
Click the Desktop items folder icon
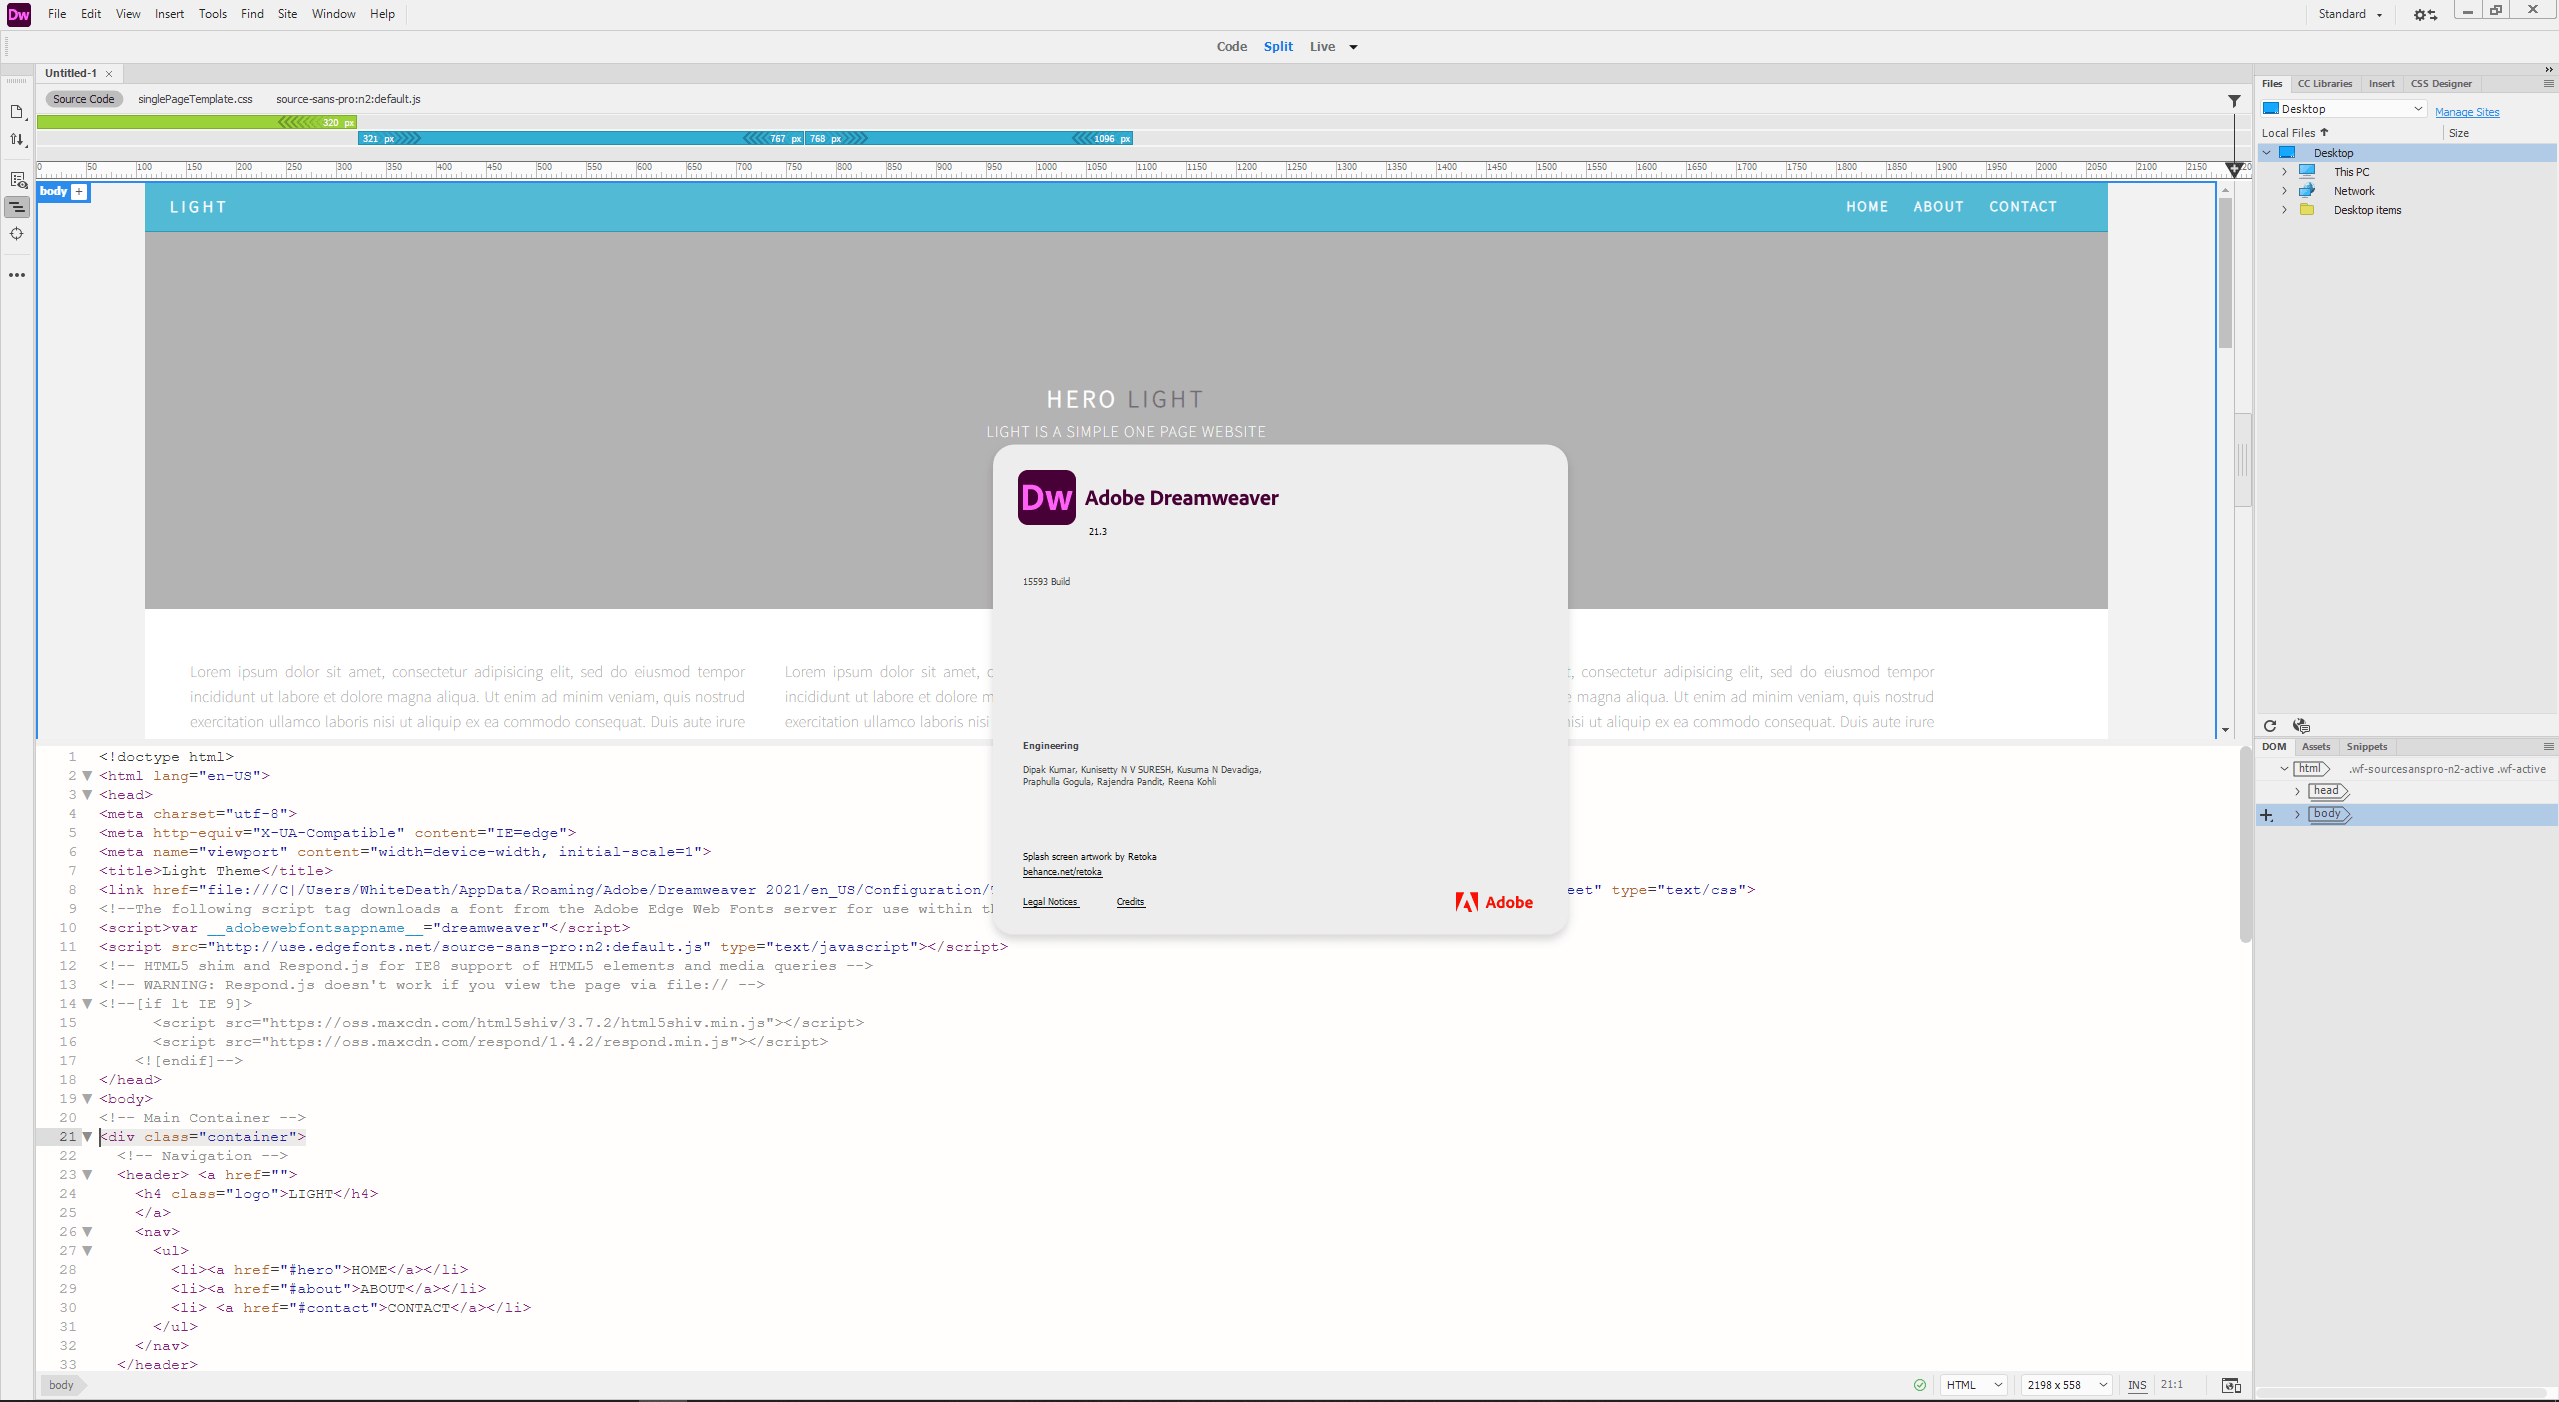point(2307,209)
